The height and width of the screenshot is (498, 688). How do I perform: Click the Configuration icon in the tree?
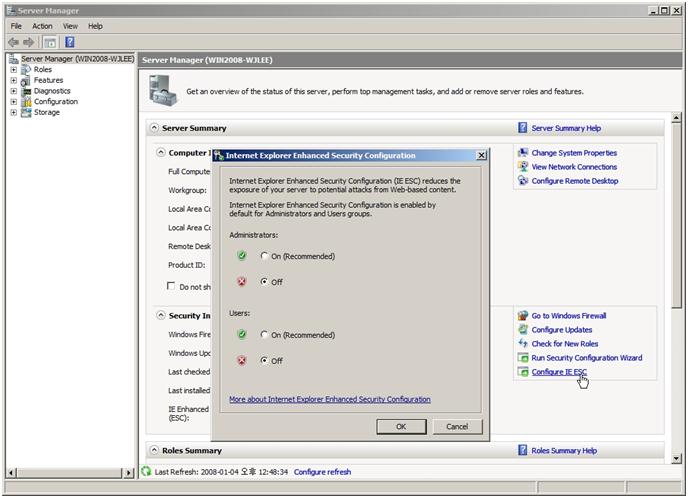[x=26, y=102]
